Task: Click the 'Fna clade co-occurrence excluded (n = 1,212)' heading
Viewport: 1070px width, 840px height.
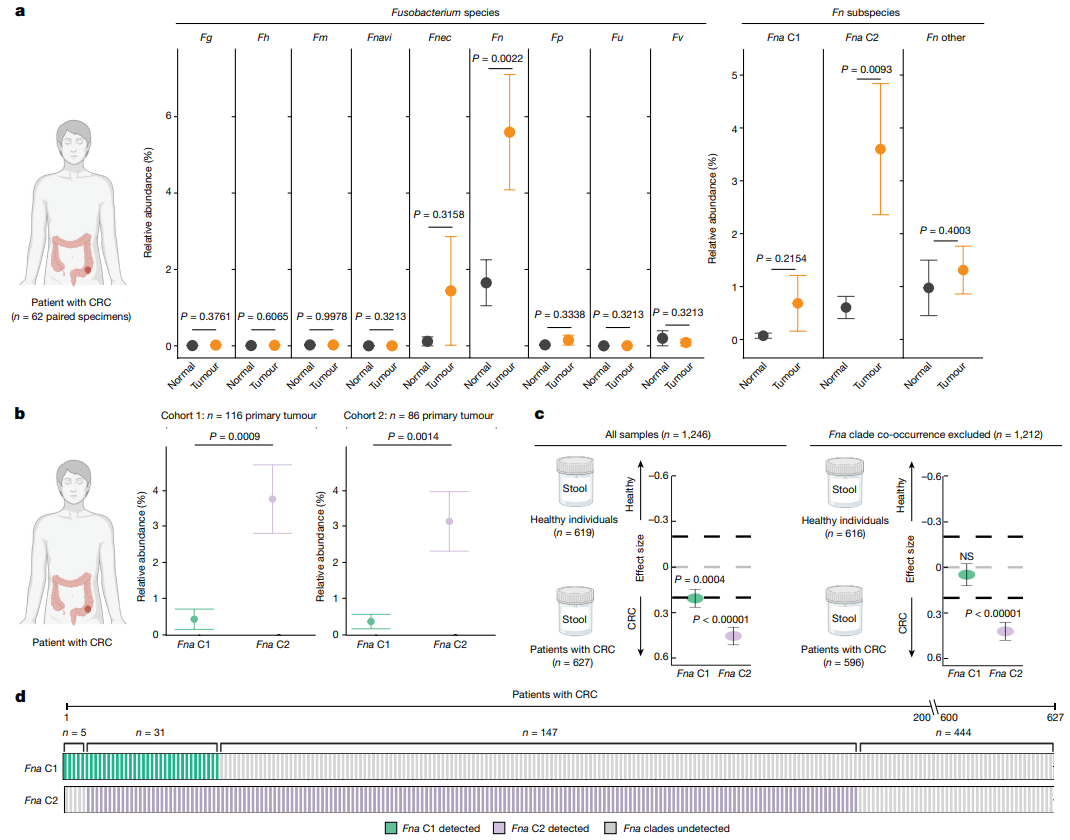Action: pos(936,435)
